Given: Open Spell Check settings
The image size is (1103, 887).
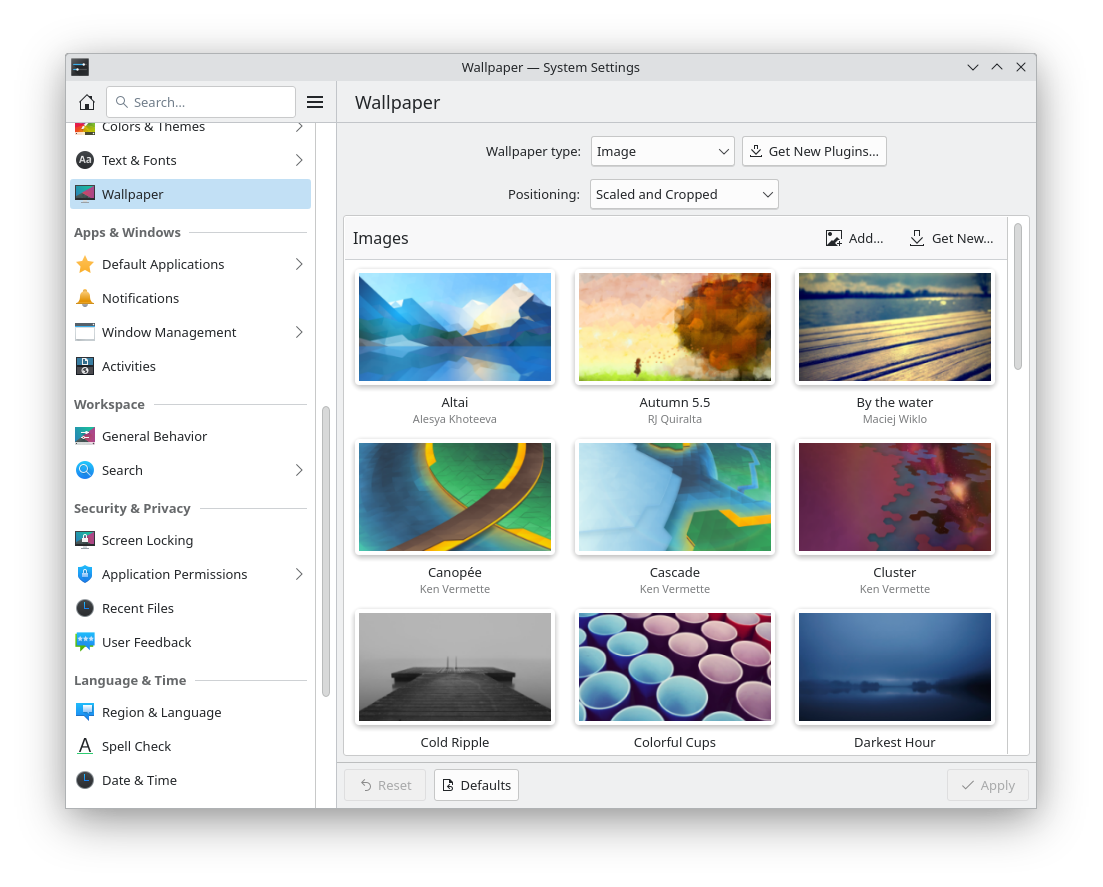Looking at the screenshot, I should (x=136, y=746).
